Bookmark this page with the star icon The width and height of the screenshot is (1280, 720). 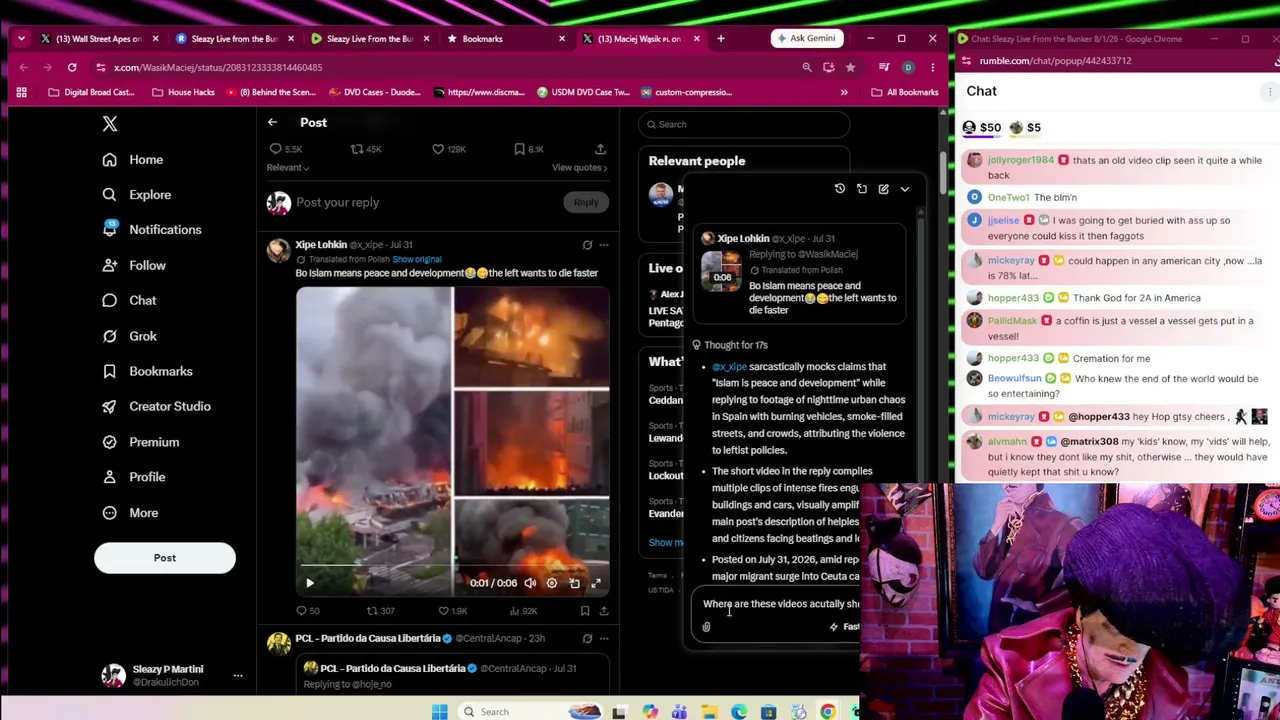click(850, 67)
